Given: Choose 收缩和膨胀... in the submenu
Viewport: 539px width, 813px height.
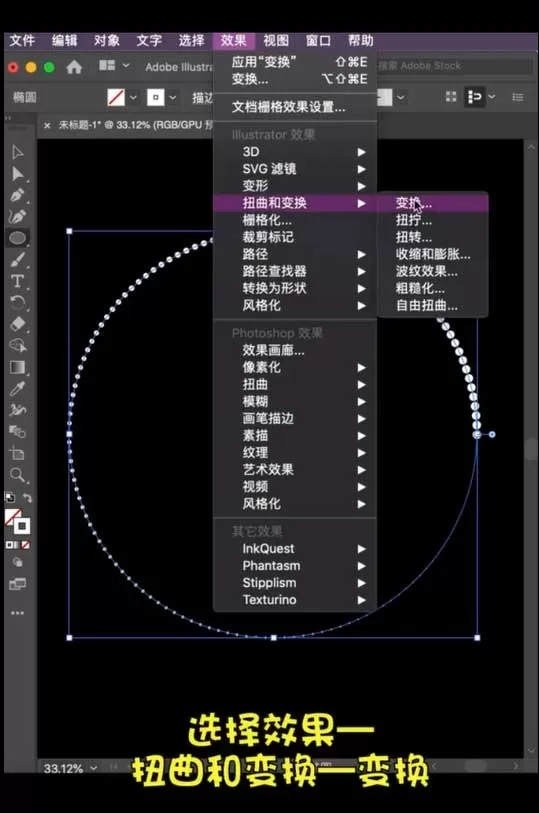Looking at the screenshot, I should (433, 254).
